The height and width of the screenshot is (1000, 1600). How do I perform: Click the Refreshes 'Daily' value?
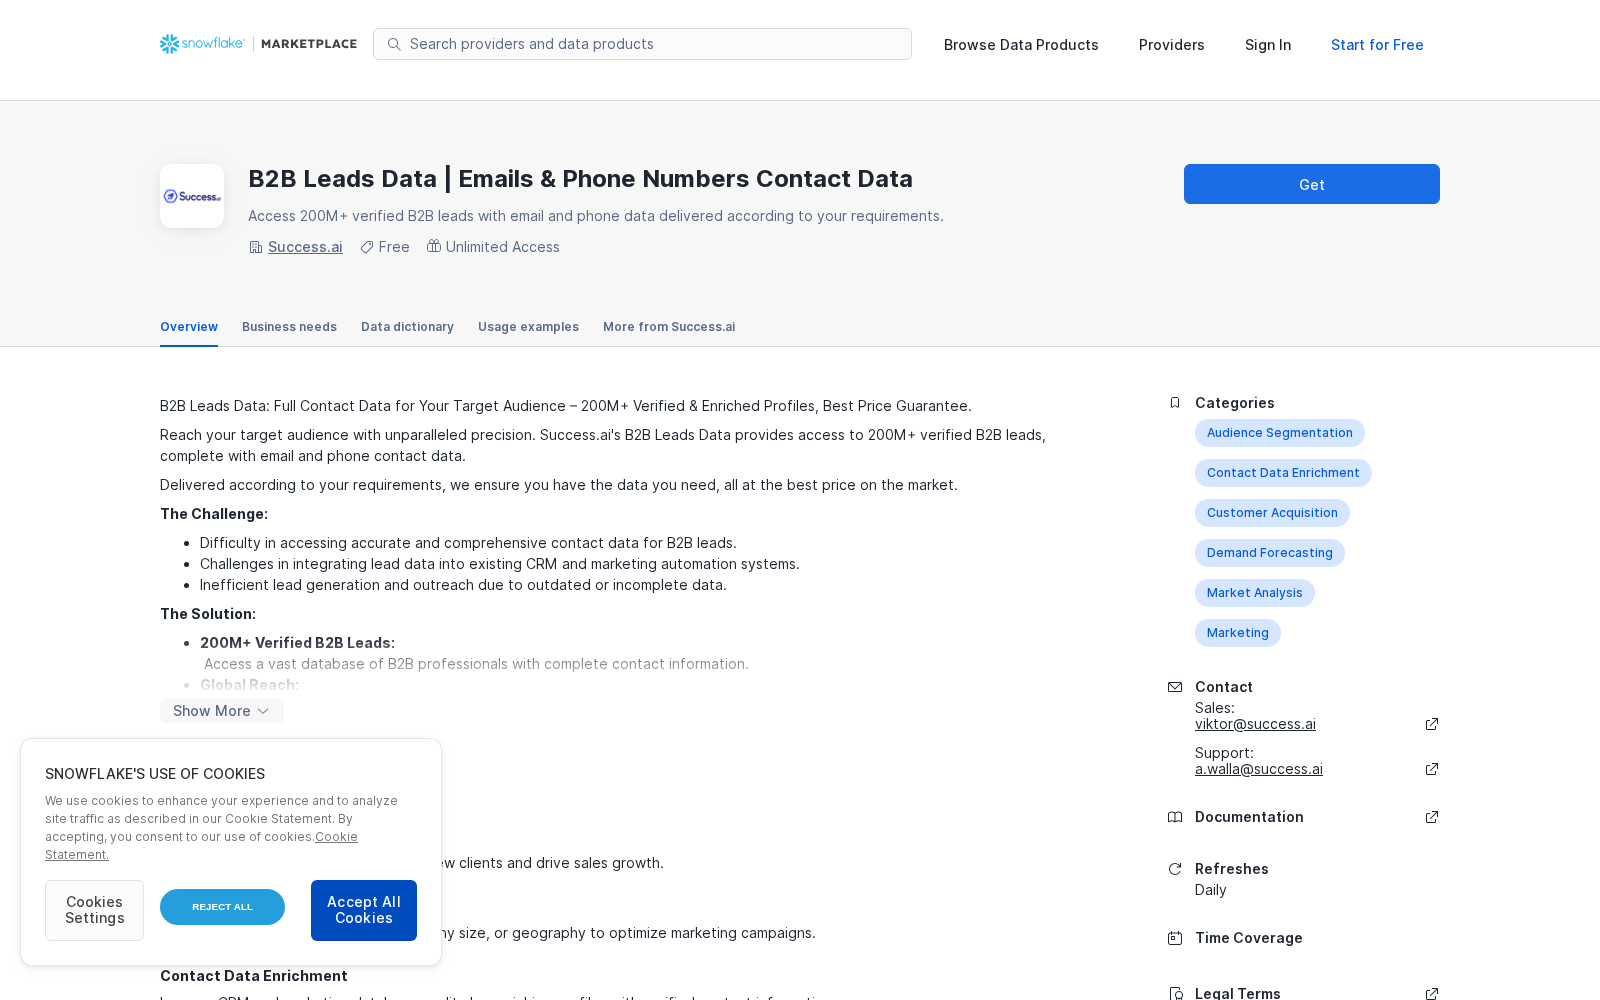1211,890
